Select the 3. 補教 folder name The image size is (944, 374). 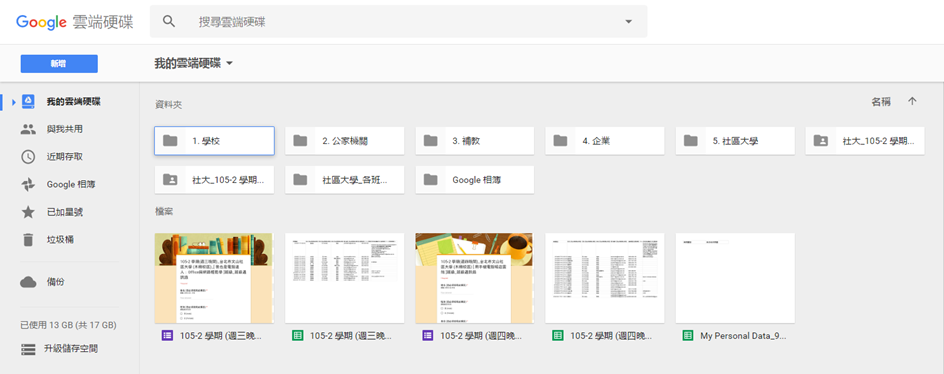[466, 141]
